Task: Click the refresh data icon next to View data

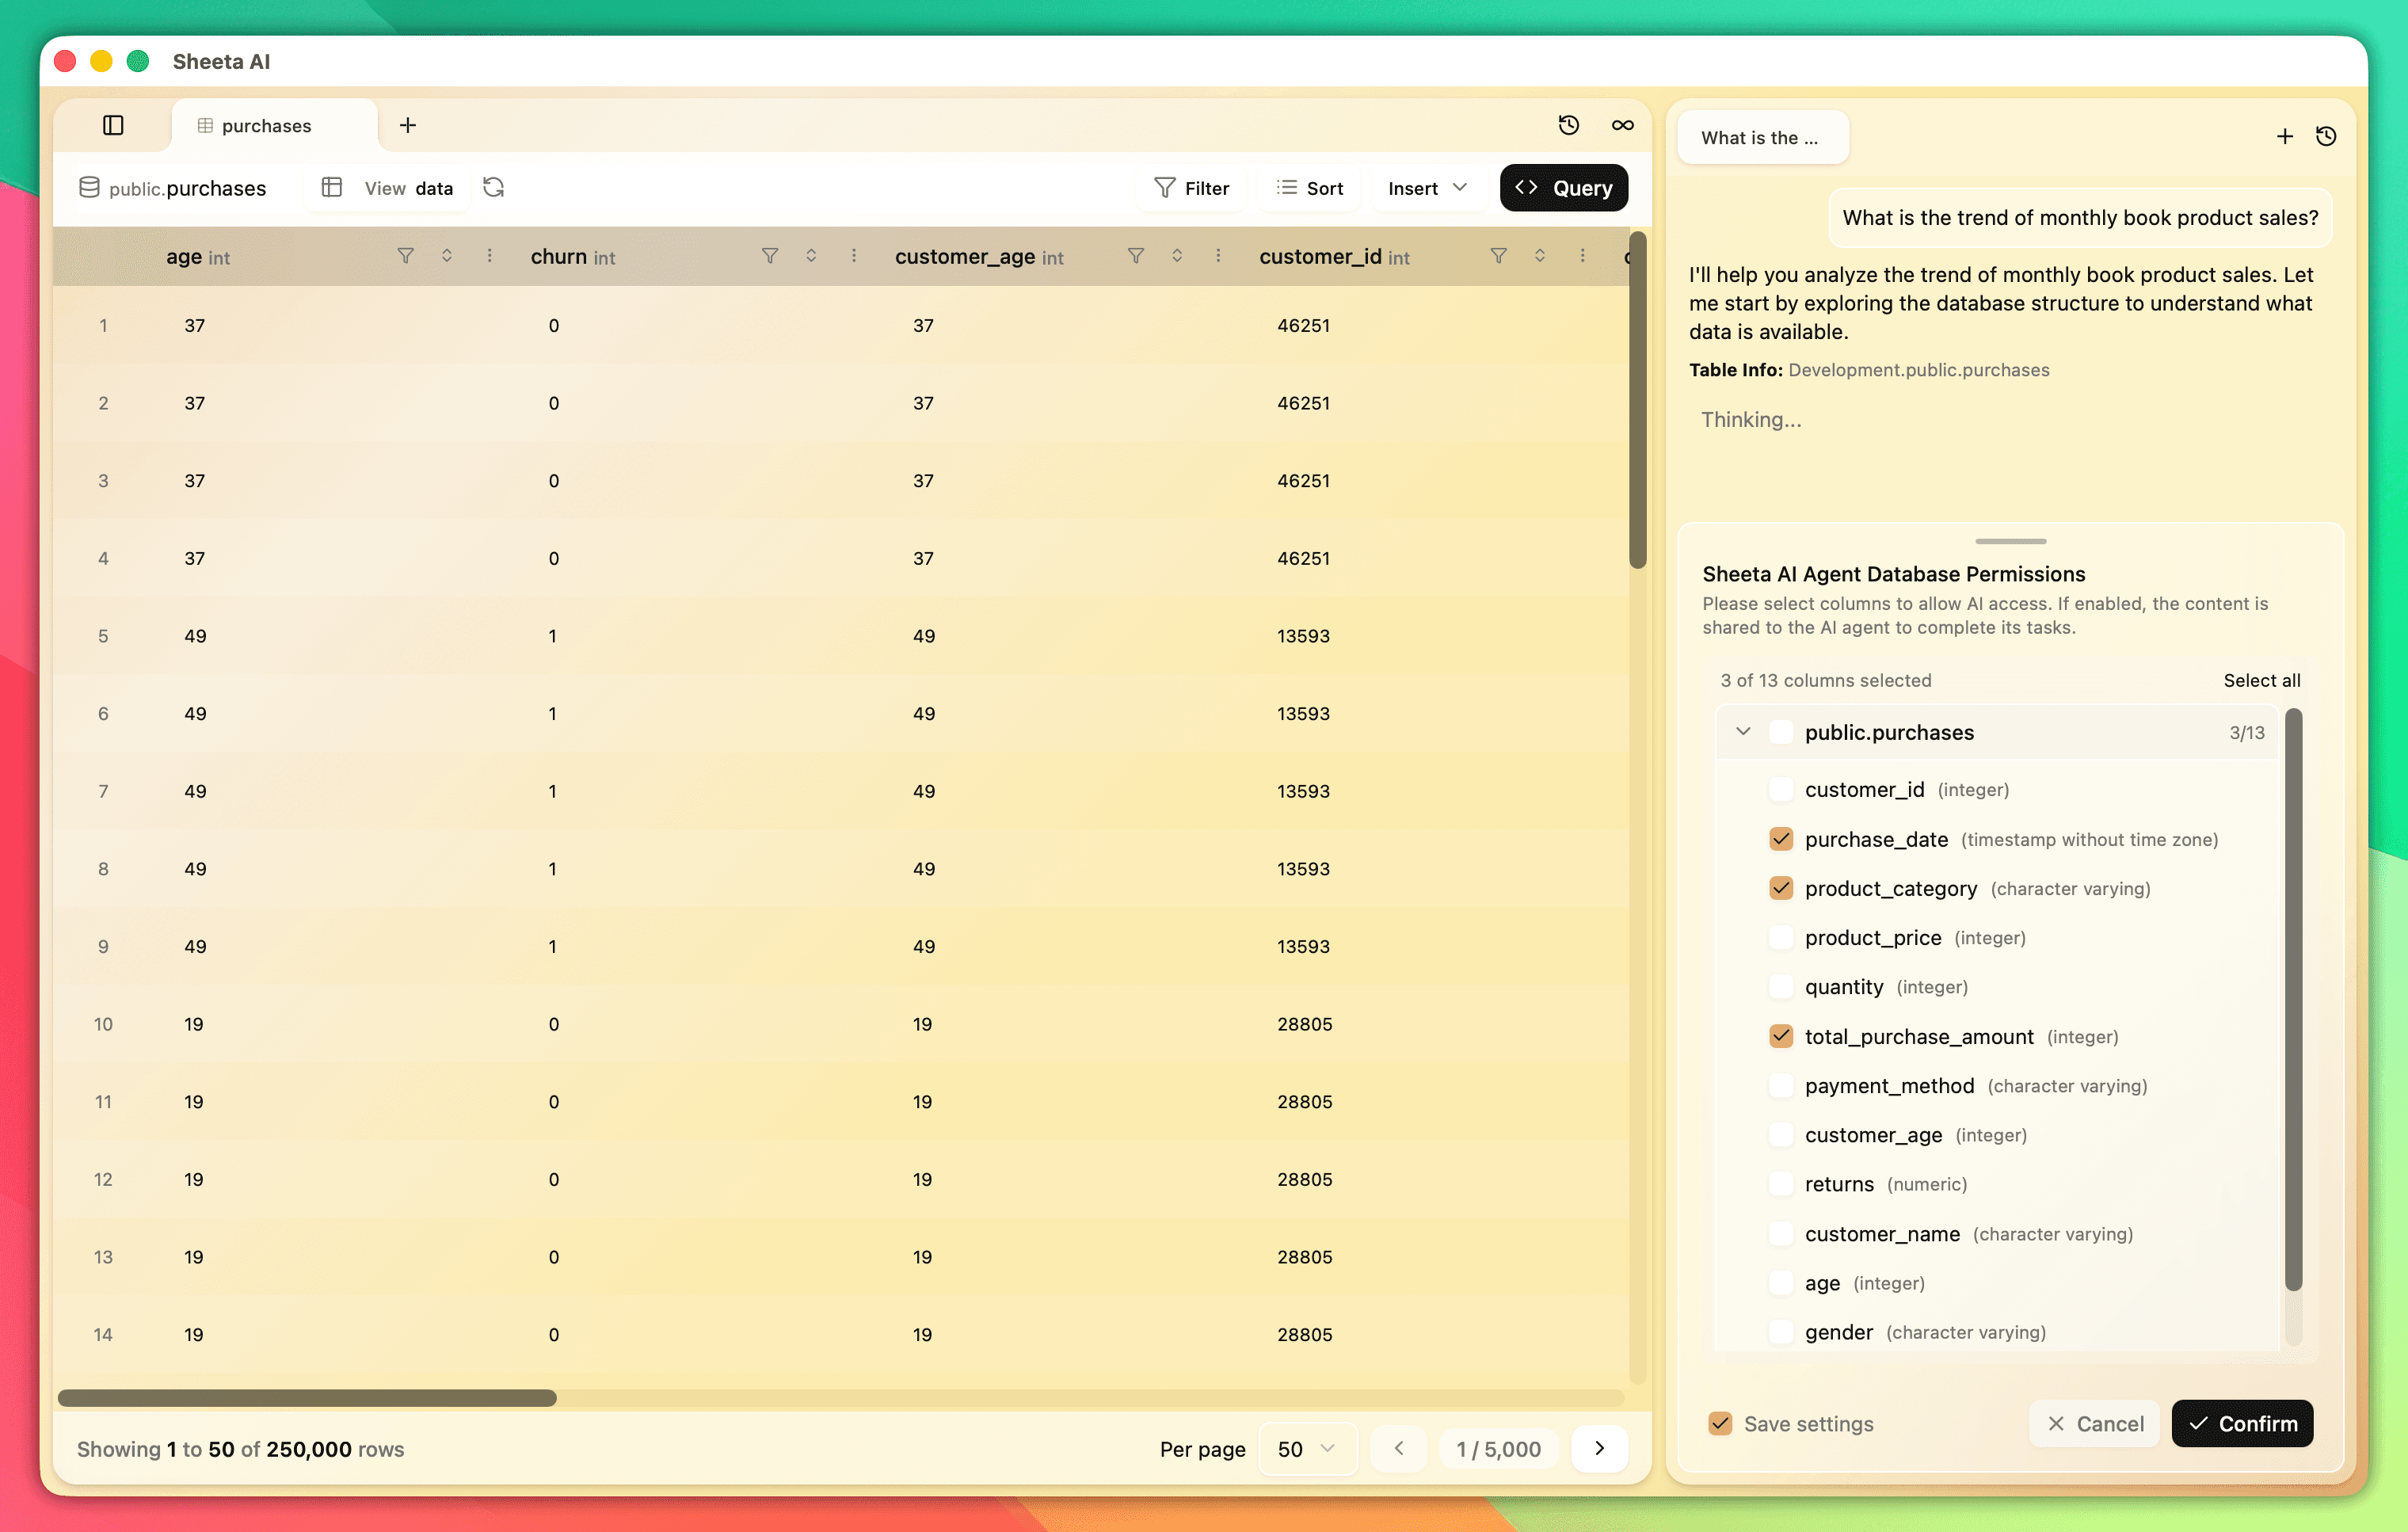Action: [x=493, y=188]
